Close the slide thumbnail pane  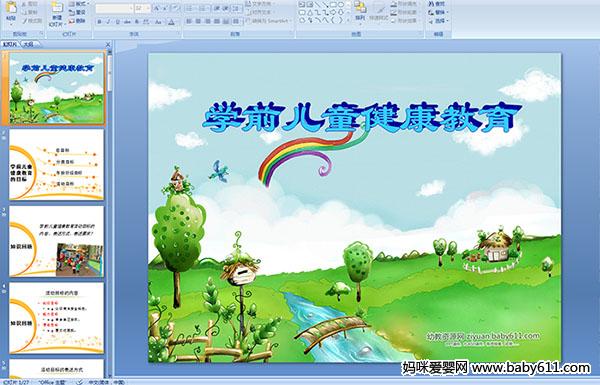point(108,44)
